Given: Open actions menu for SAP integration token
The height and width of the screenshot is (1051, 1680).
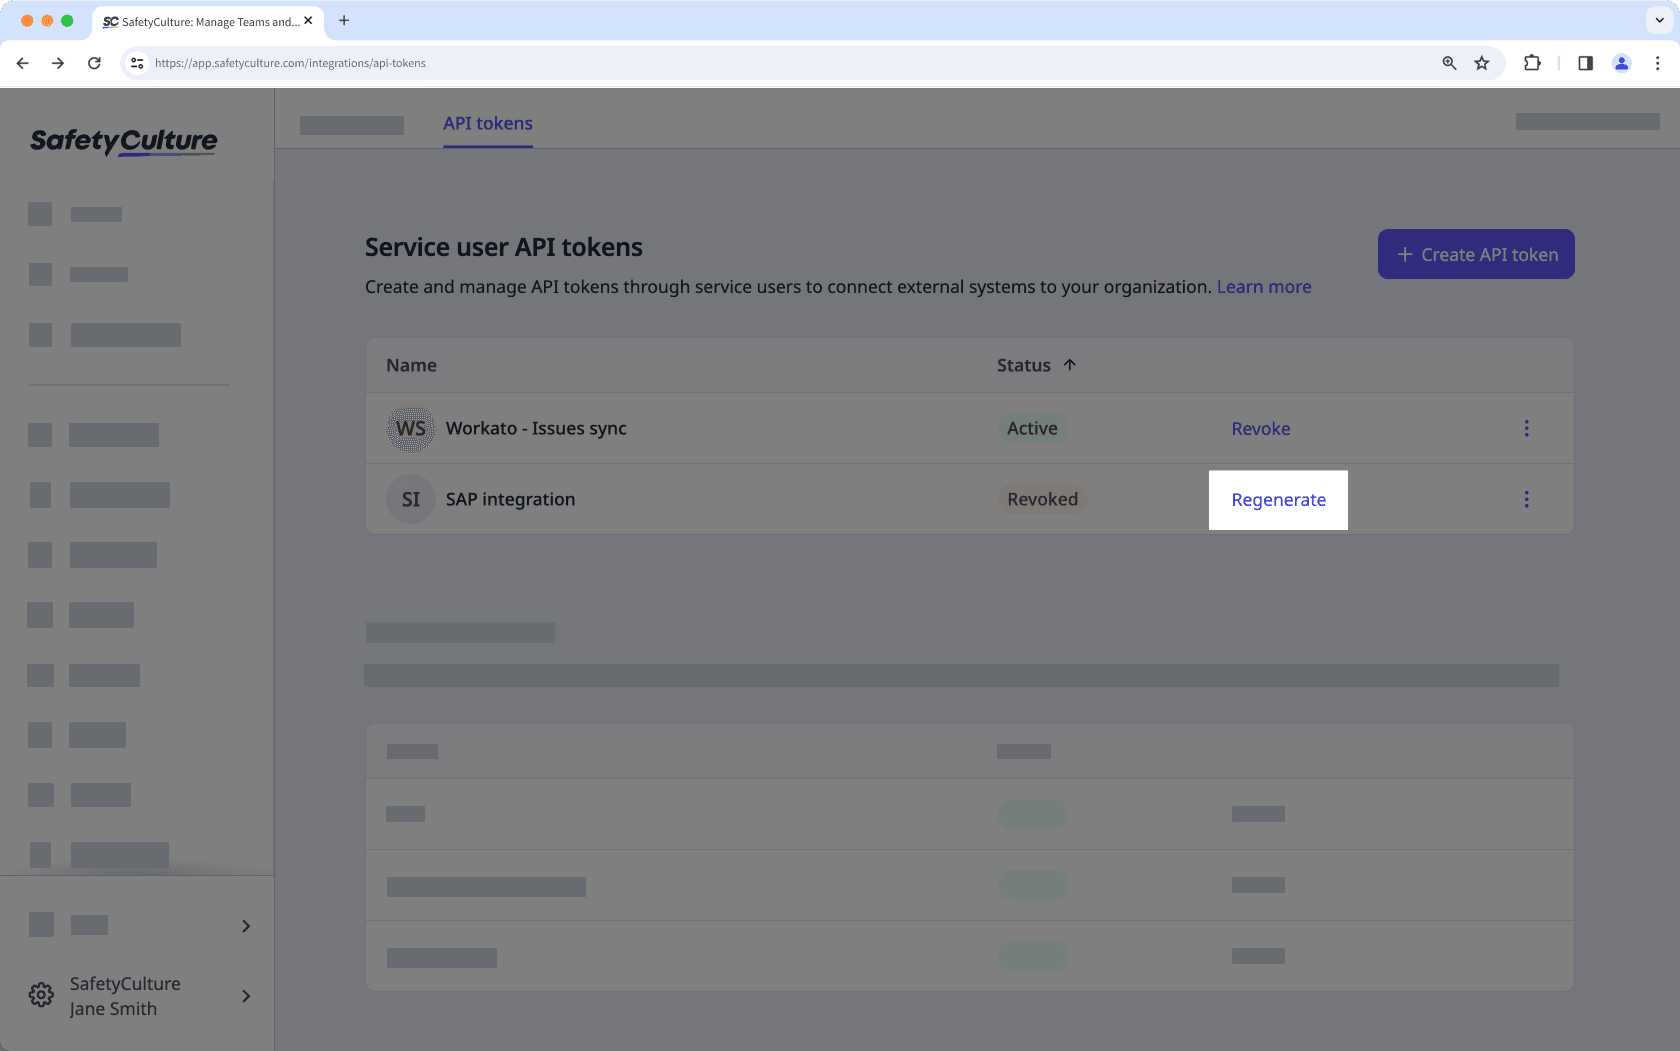Looking at the screenshot, I should coord(1527,499).
